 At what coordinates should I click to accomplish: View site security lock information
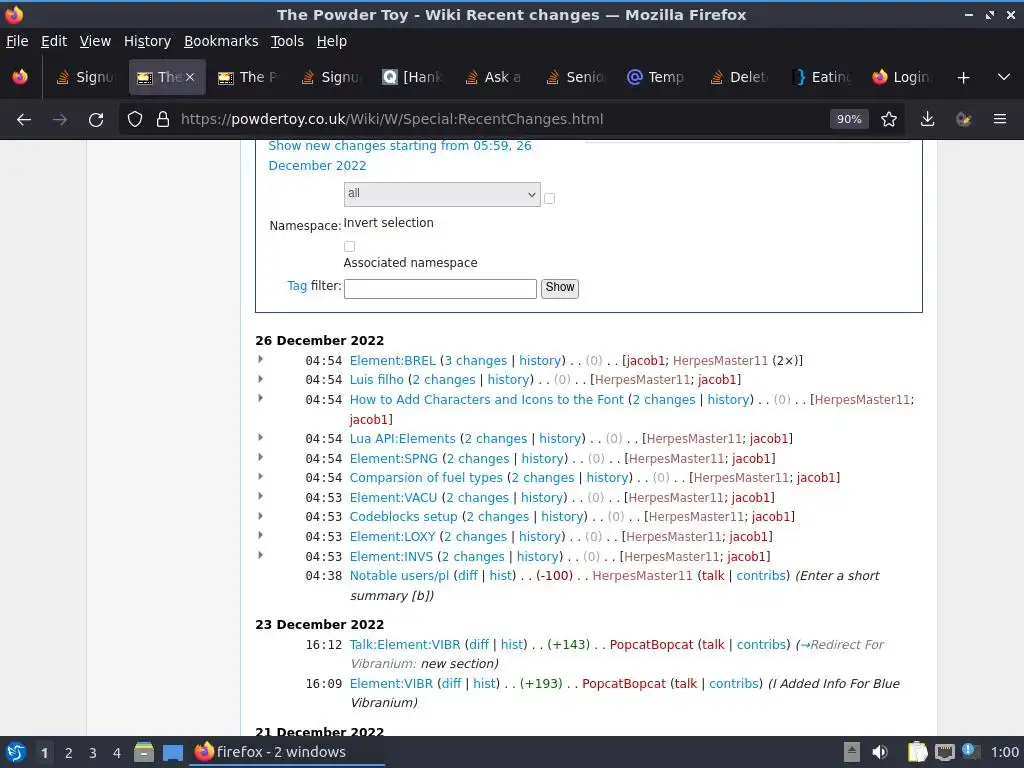pos(163,120)
